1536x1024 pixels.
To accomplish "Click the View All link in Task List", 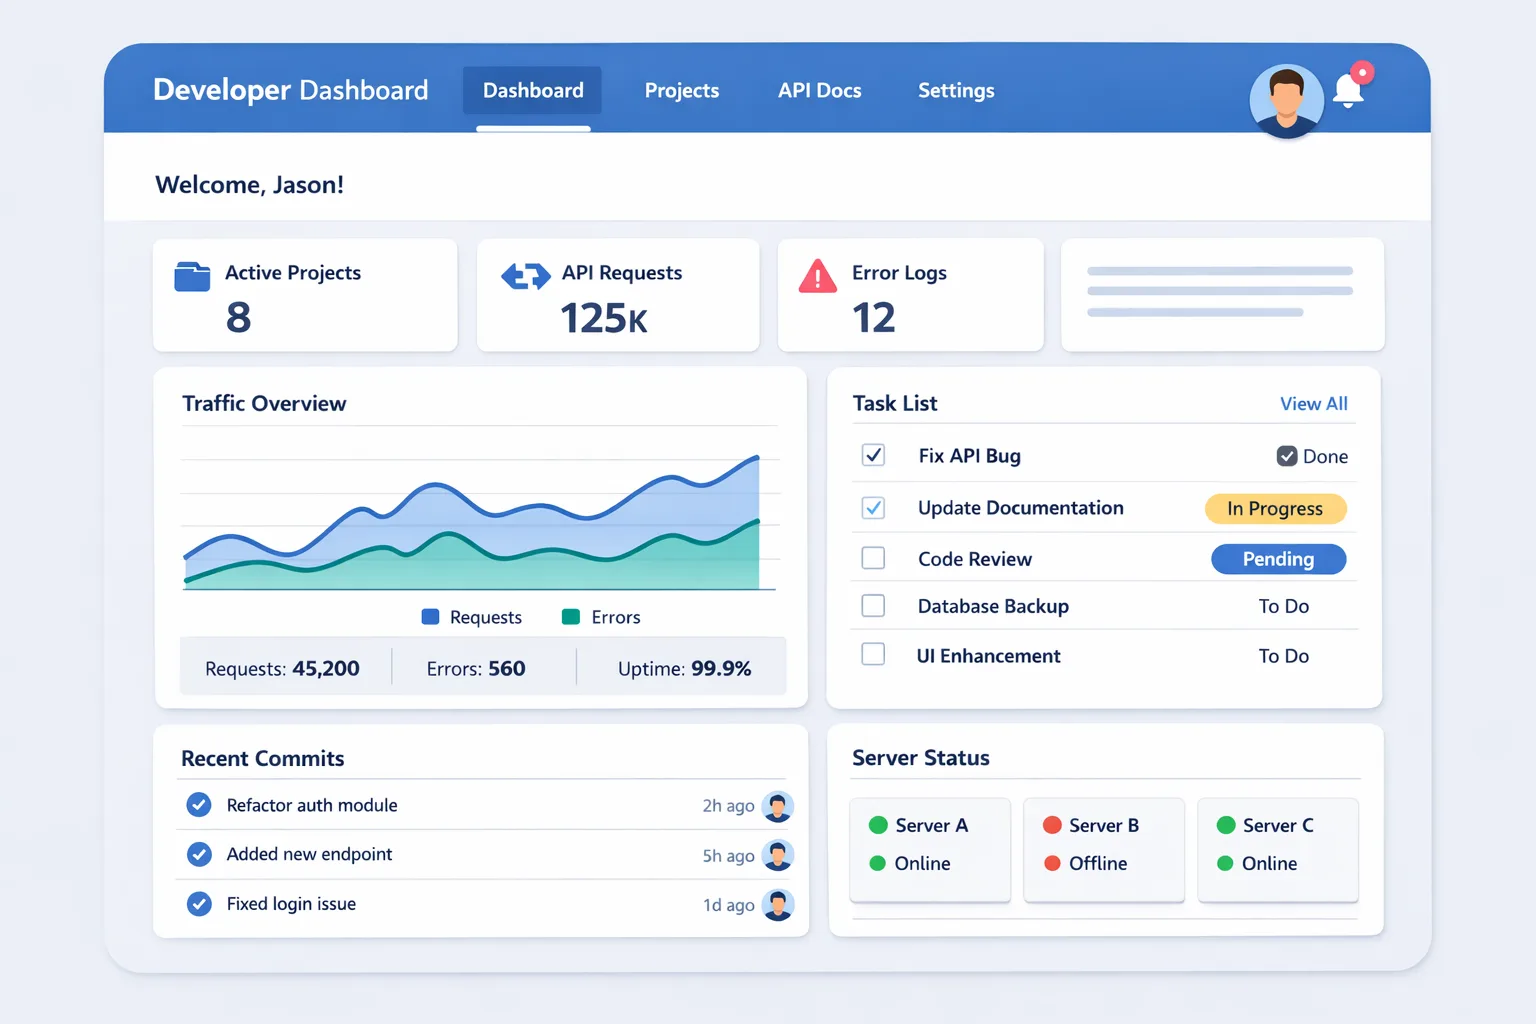I will [1313, 403].
